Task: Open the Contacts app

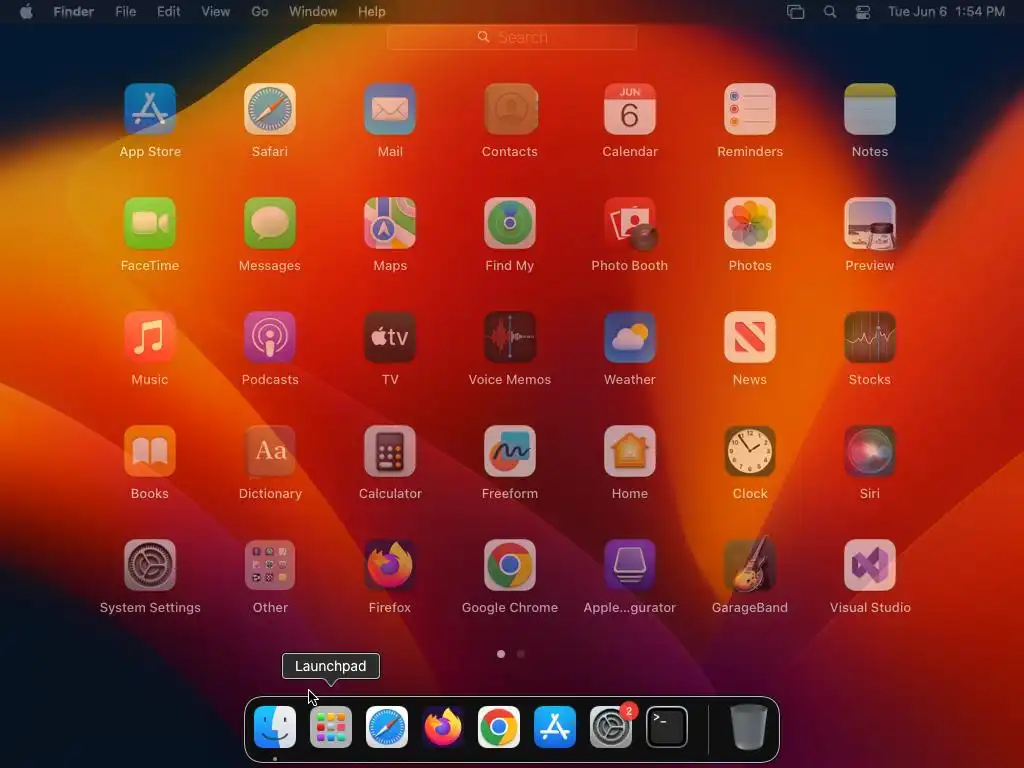Action: [x=510, y=109]
